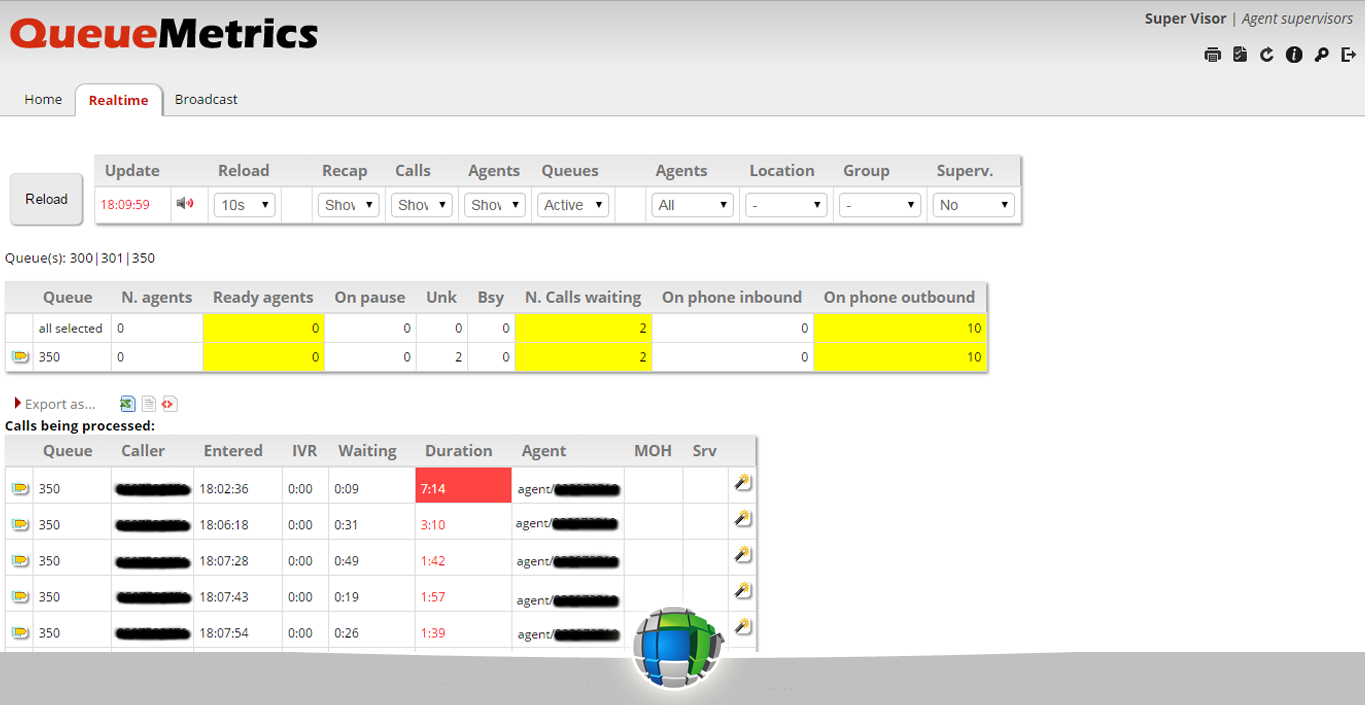Open the Reload interval dropdown showing 10s
1365x705 pixels.
pyautogui.click(x=245, y=205)
